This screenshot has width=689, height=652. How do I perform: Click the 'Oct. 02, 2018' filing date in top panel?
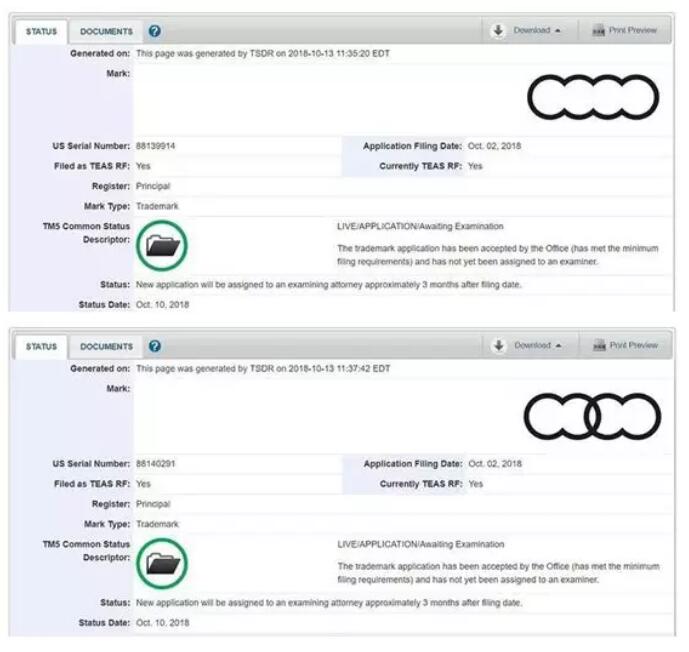coord(494,146)
